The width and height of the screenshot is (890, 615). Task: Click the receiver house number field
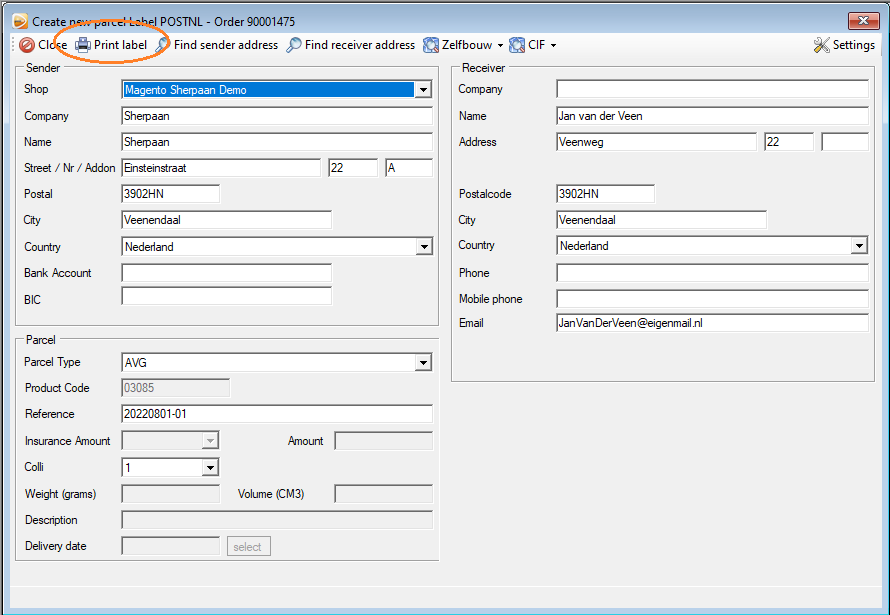(x=789, y=142)
